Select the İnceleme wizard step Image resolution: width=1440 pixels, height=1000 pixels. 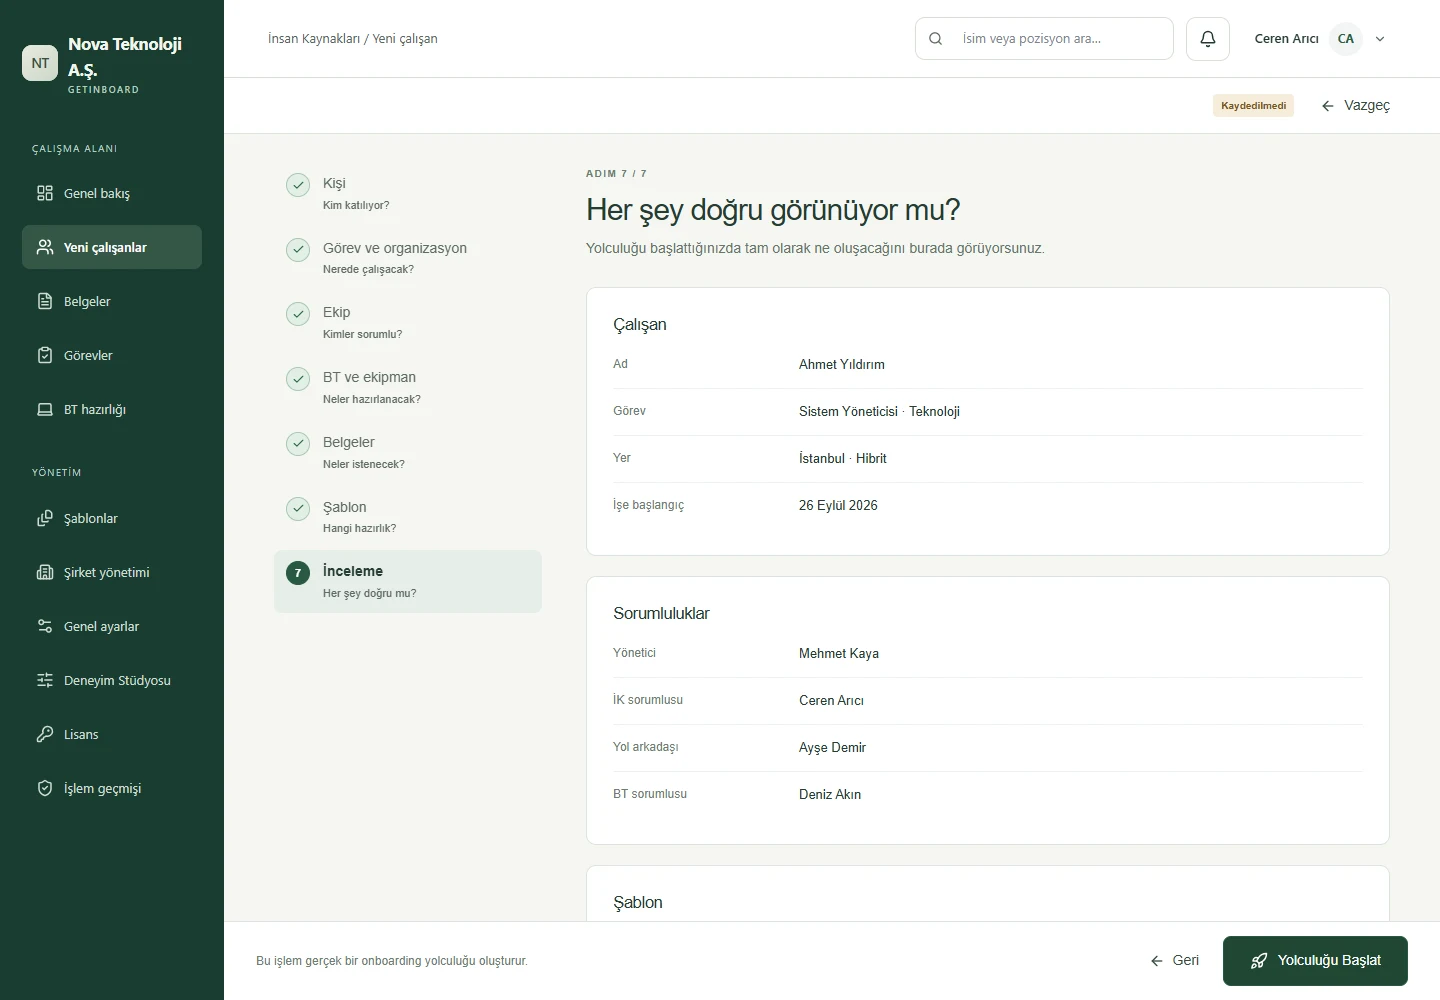408,581
